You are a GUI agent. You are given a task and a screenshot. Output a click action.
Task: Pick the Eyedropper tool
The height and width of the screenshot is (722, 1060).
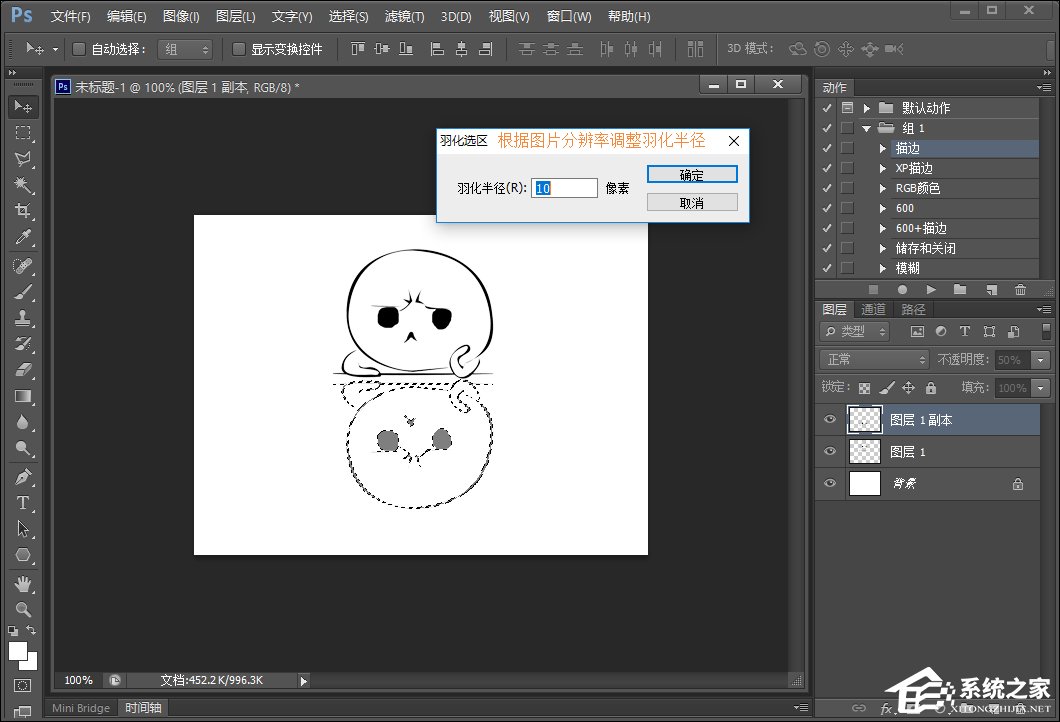coord(23,237)
